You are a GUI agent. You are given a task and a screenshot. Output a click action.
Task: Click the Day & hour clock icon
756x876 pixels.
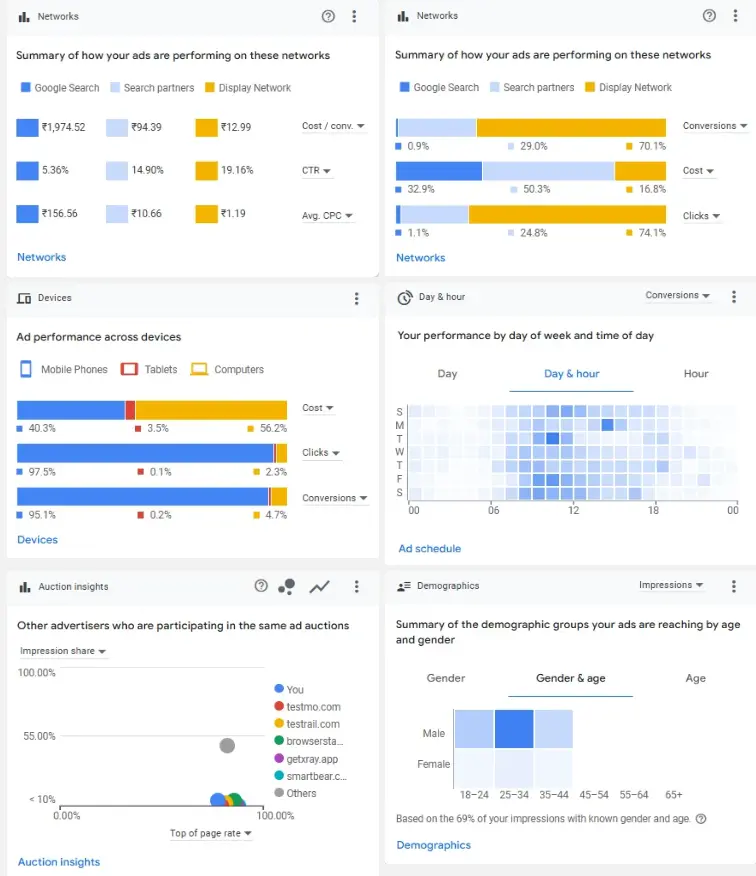pyautogui.click(x=405, y=298)
